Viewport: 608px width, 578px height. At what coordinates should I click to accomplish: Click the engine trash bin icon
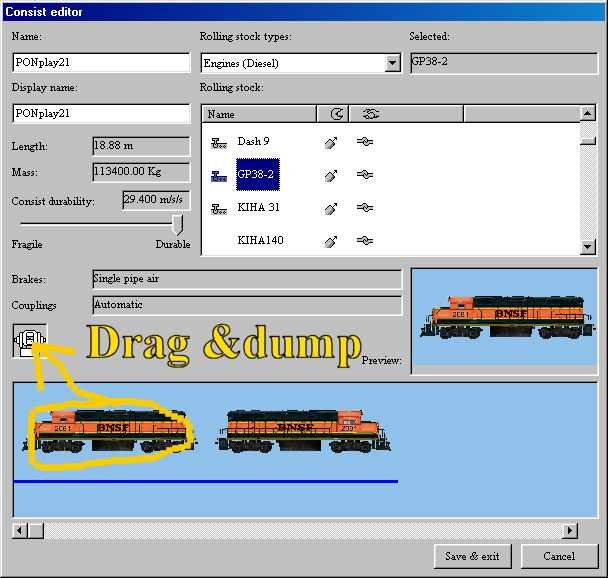(x=30, y=341)
